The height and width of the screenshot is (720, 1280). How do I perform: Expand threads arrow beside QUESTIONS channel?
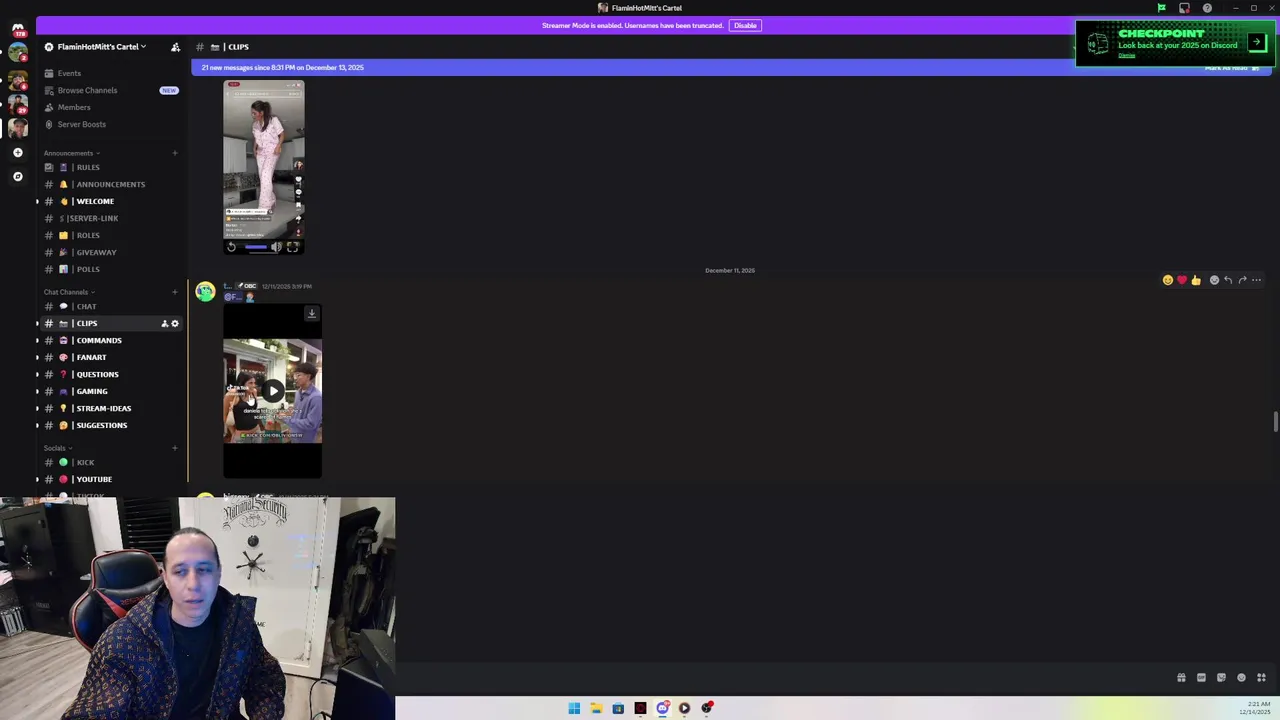tap(37, 374)
